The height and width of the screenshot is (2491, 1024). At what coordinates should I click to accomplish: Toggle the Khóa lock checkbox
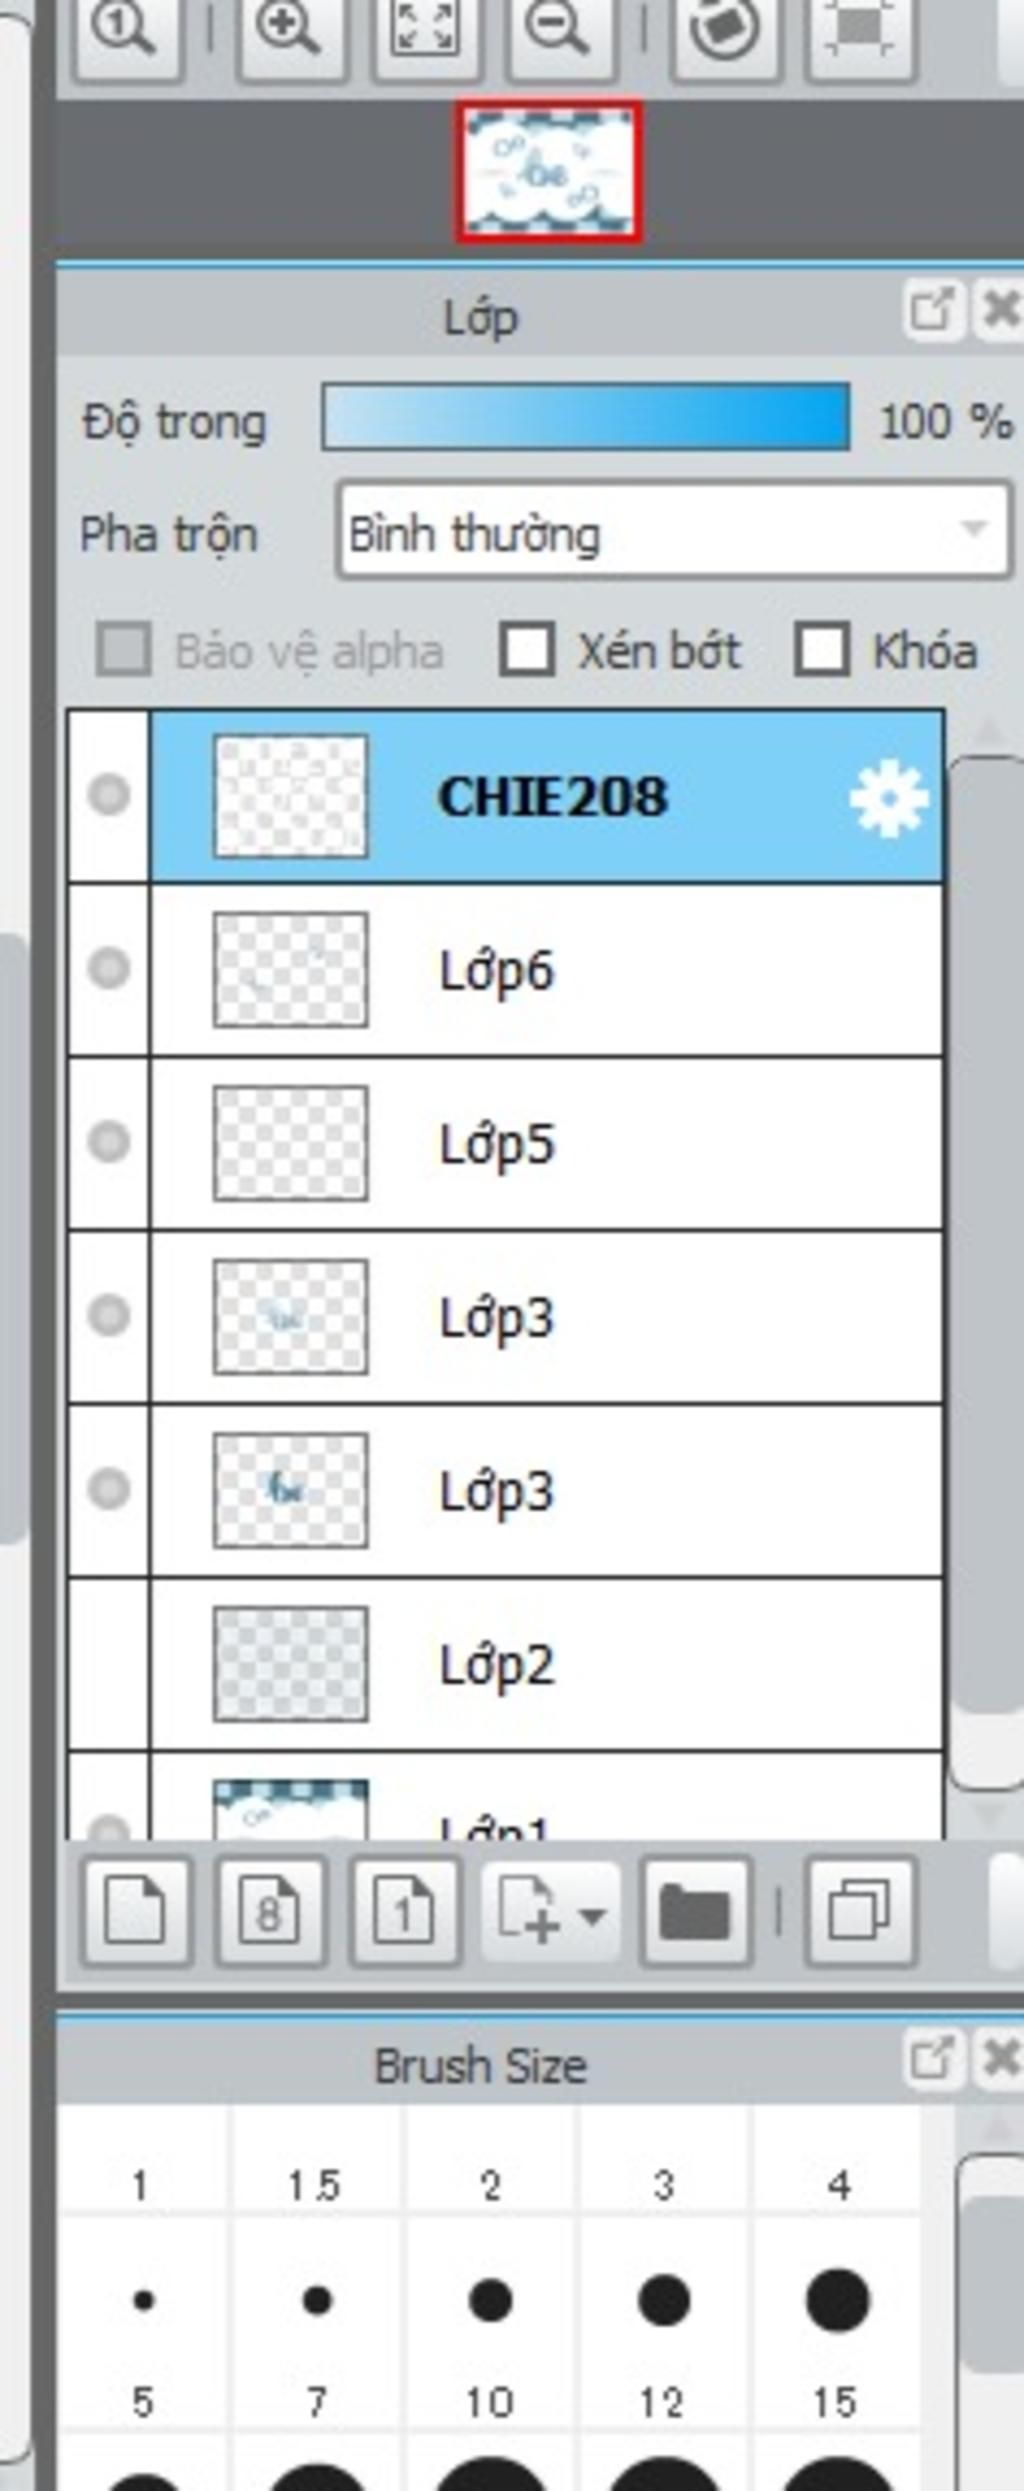tap(821, 650)
